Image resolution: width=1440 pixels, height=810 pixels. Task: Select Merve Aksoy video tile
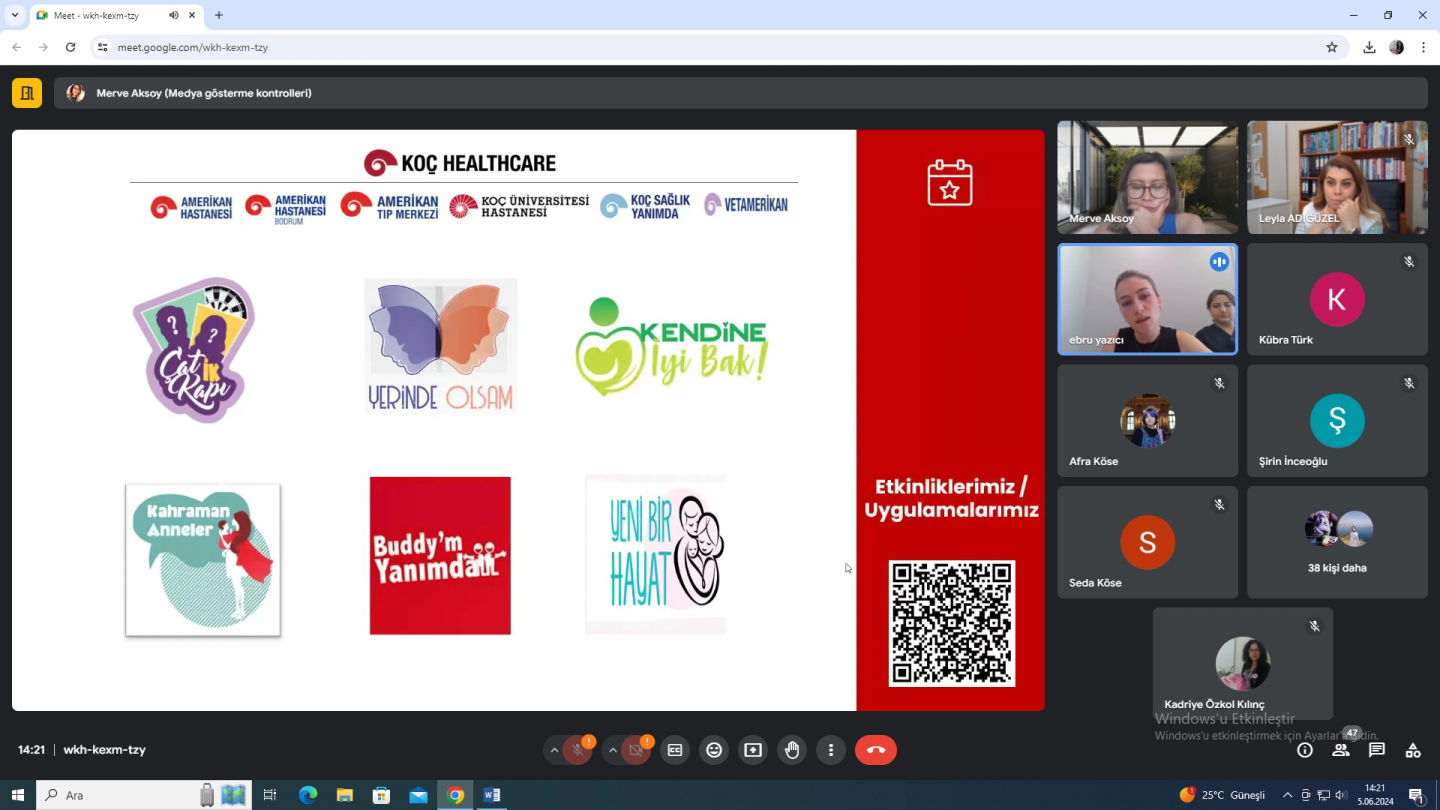click(x=1147, y=177)
